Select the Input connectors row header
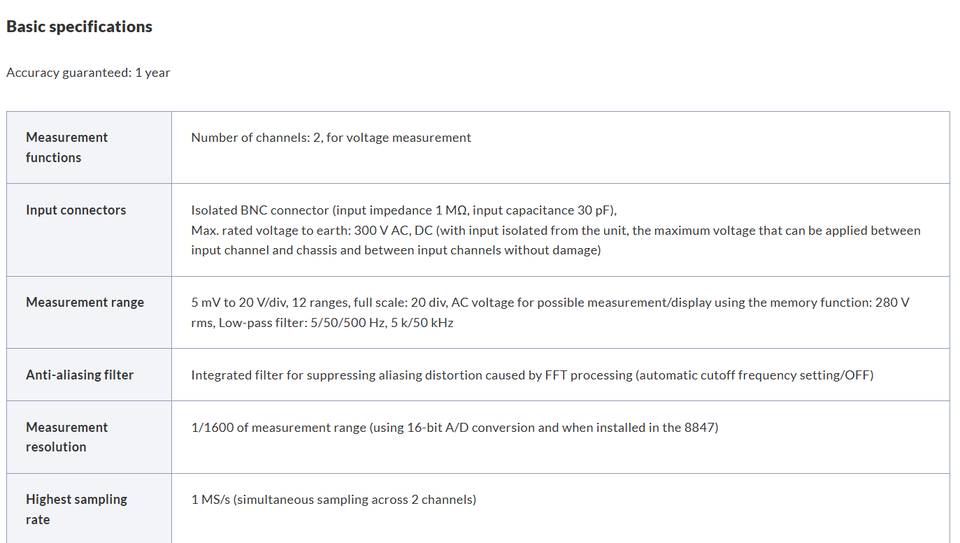Screen dimensions: 960x543 click(89, 230)
